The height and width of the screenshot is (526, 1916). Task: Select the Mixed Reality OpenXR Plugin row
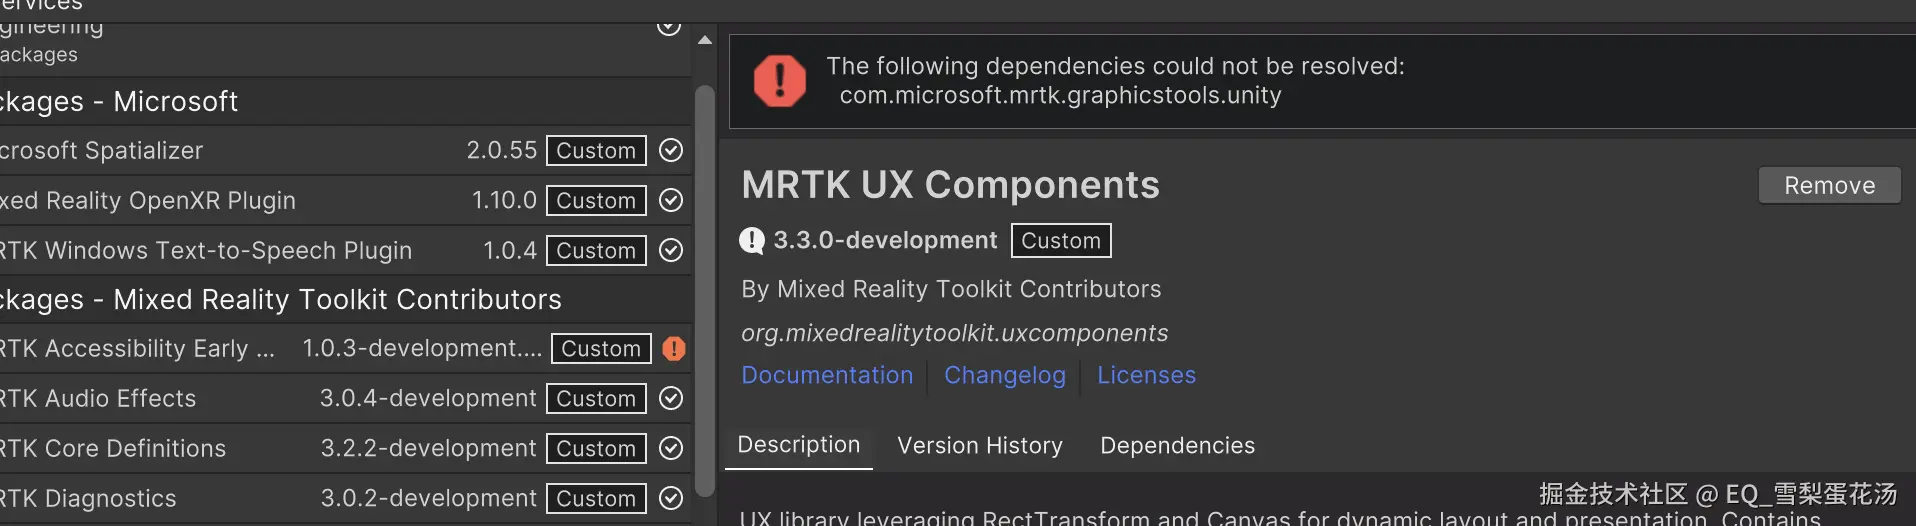coord(345,200)
